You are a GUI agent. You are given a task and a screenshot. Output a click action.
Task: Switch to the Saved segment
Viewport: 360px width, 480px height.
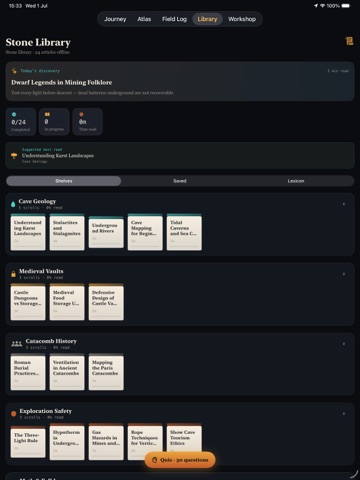coord(180,181)
